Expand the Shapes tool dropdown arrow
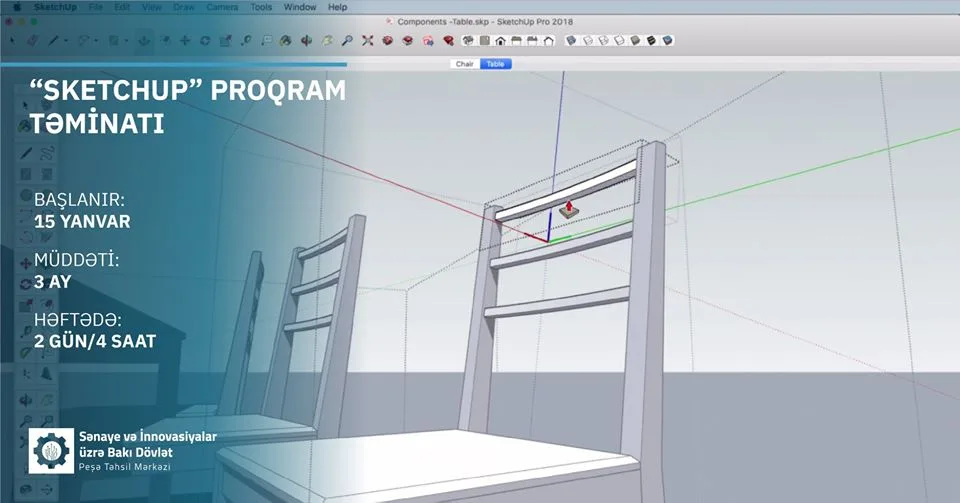The width and height of the screenshot is (960, 503). click(126, 41)
